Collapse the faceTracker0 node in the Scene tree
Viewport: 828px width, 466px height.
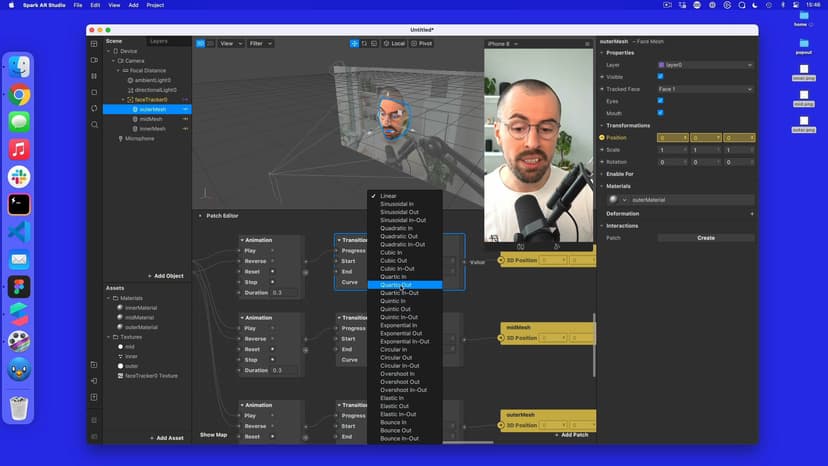[x=123, y=99]
